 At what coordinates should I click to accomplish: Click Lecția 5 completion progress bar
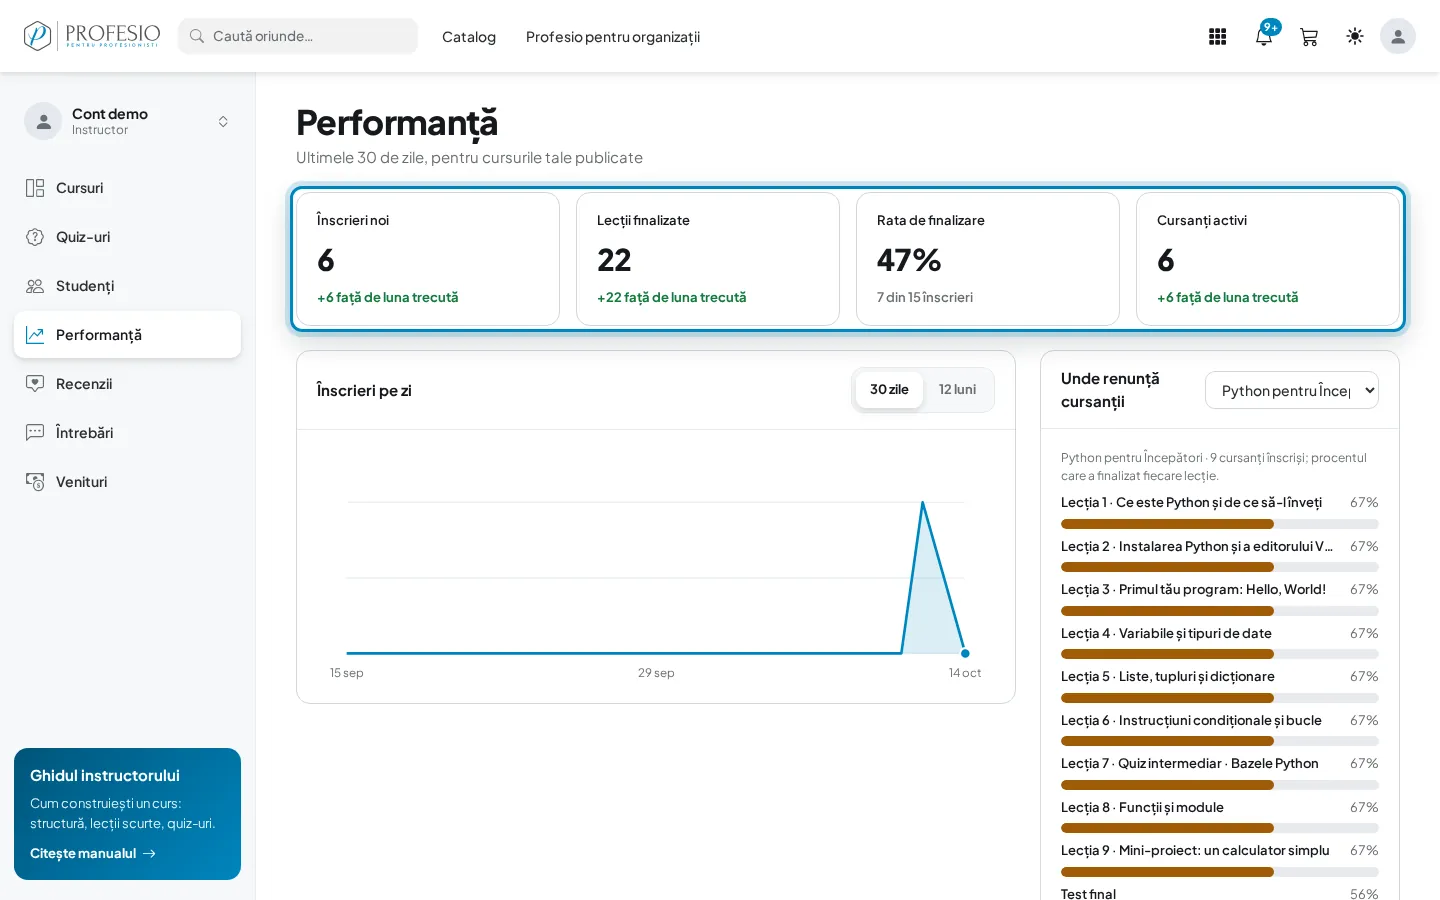point(1219,698)
